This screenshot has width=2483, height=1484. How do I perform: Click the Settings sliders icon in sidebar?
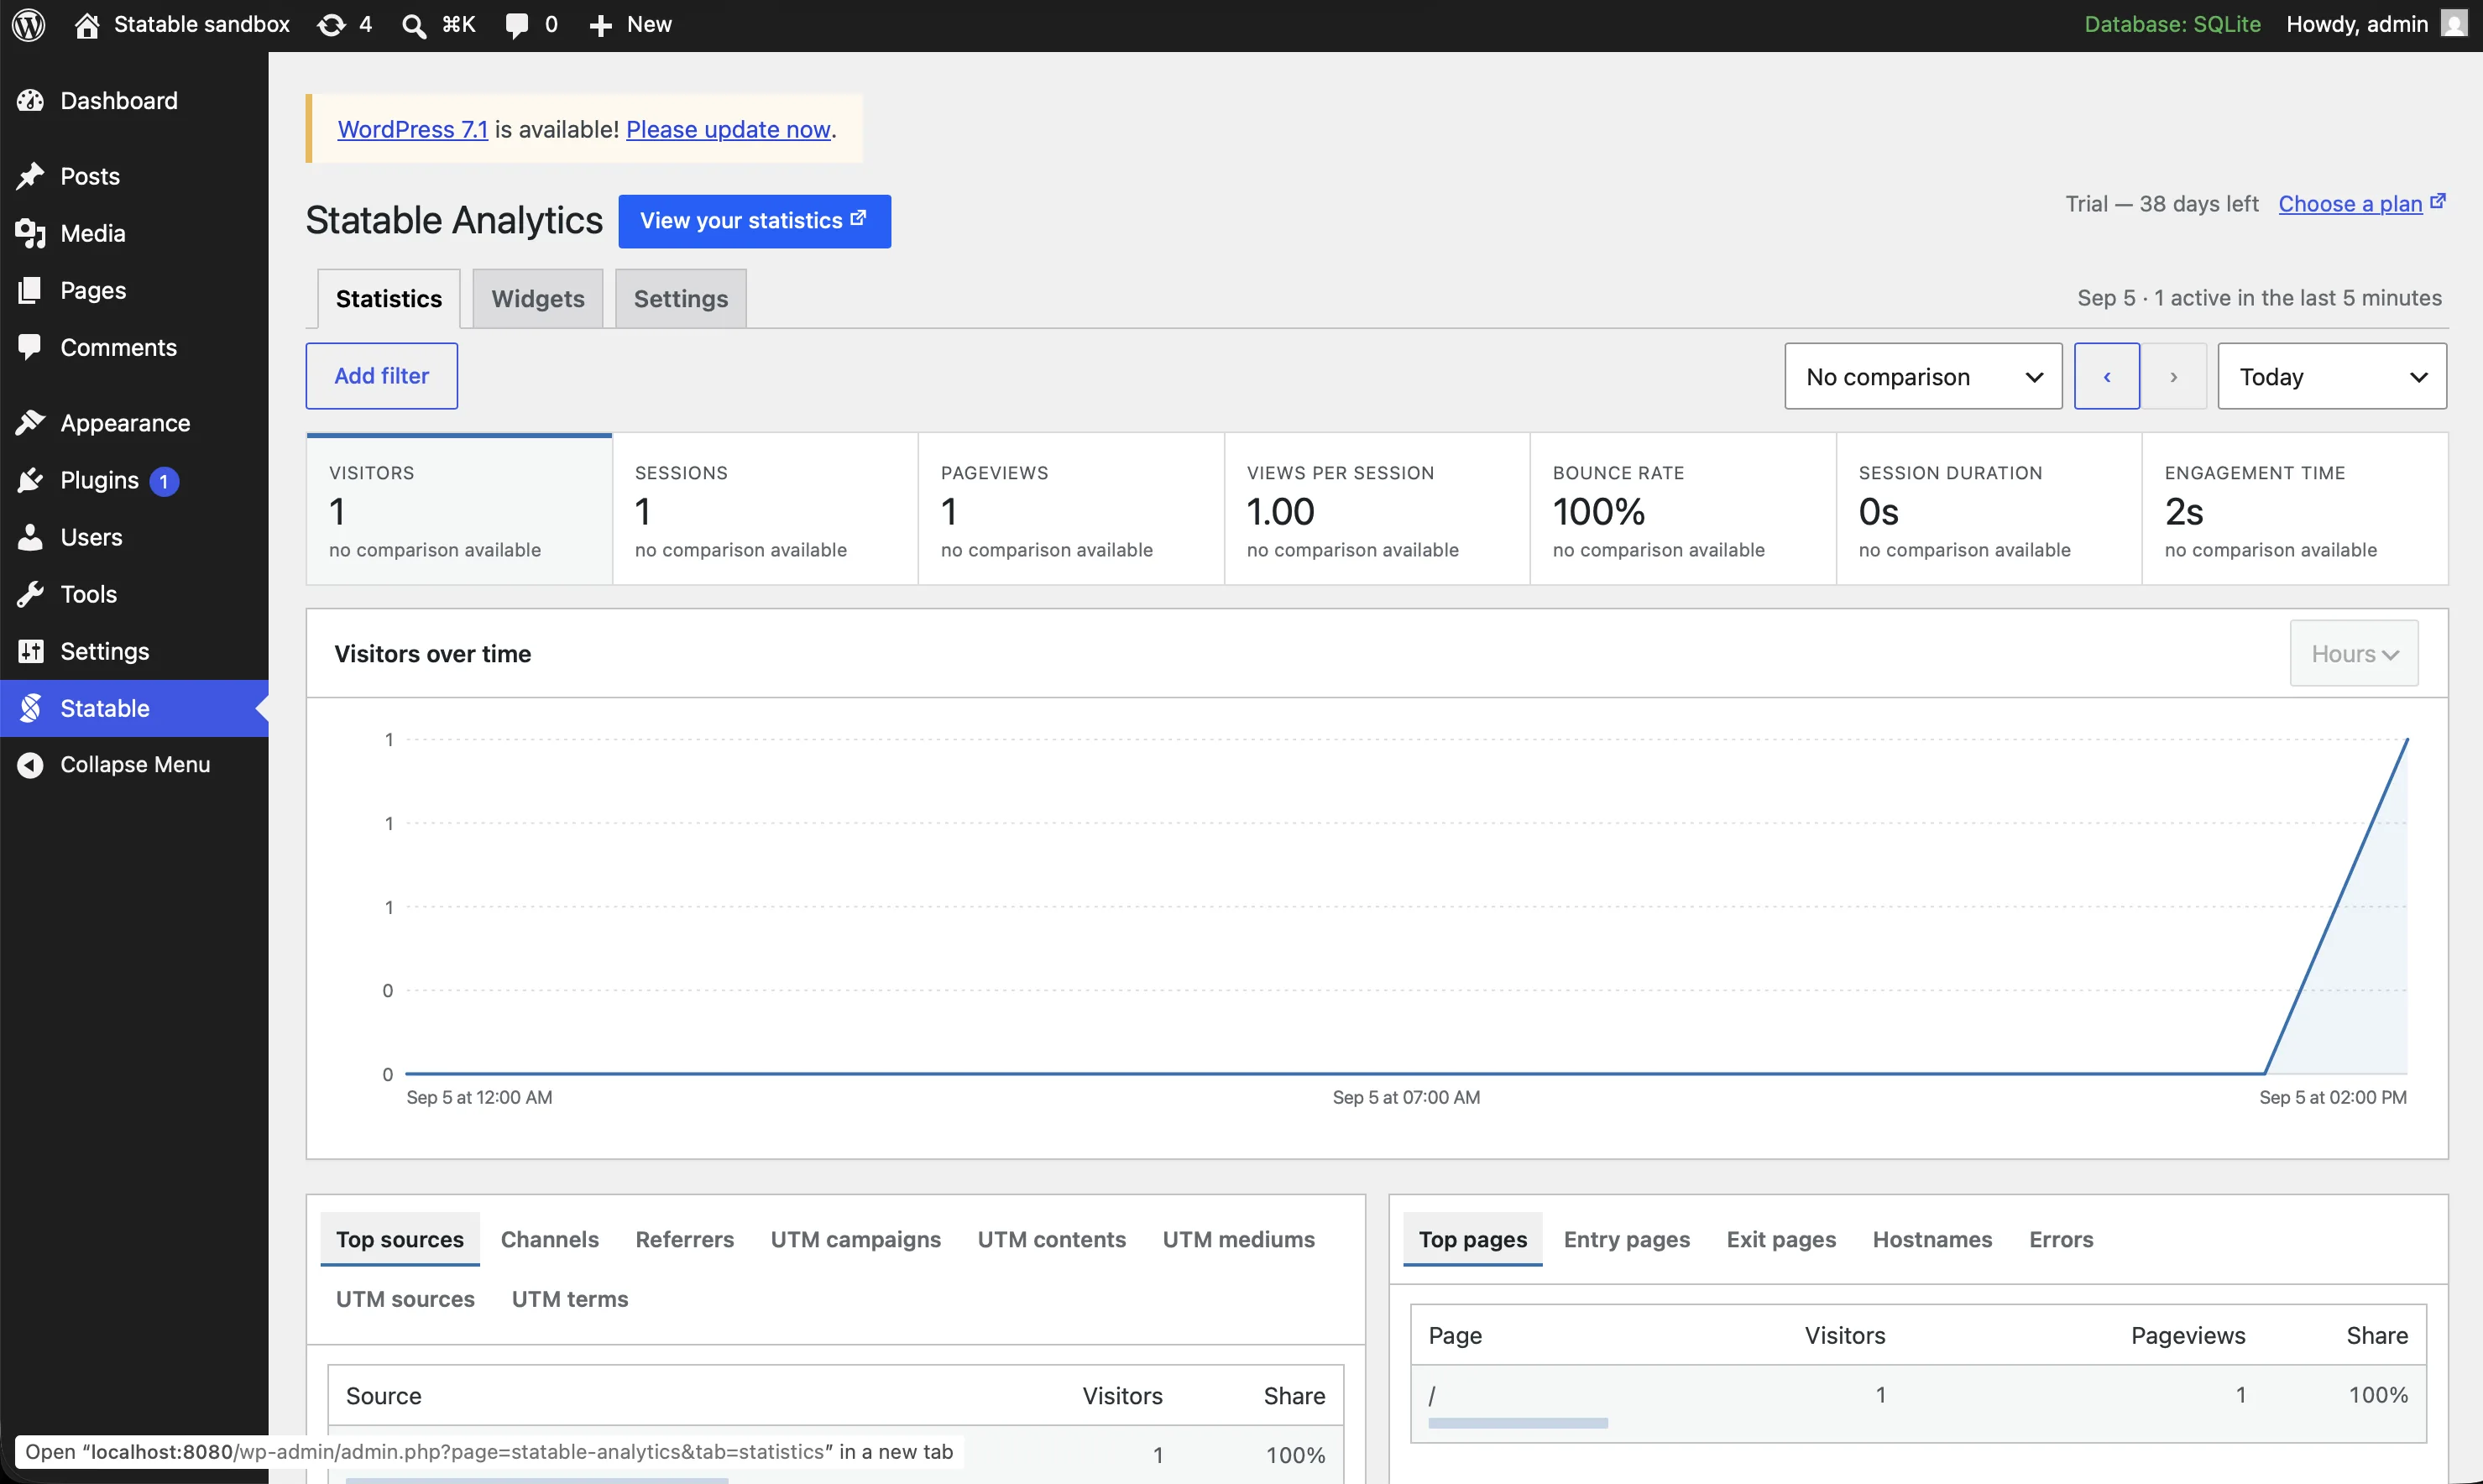[x=30, y=651]
